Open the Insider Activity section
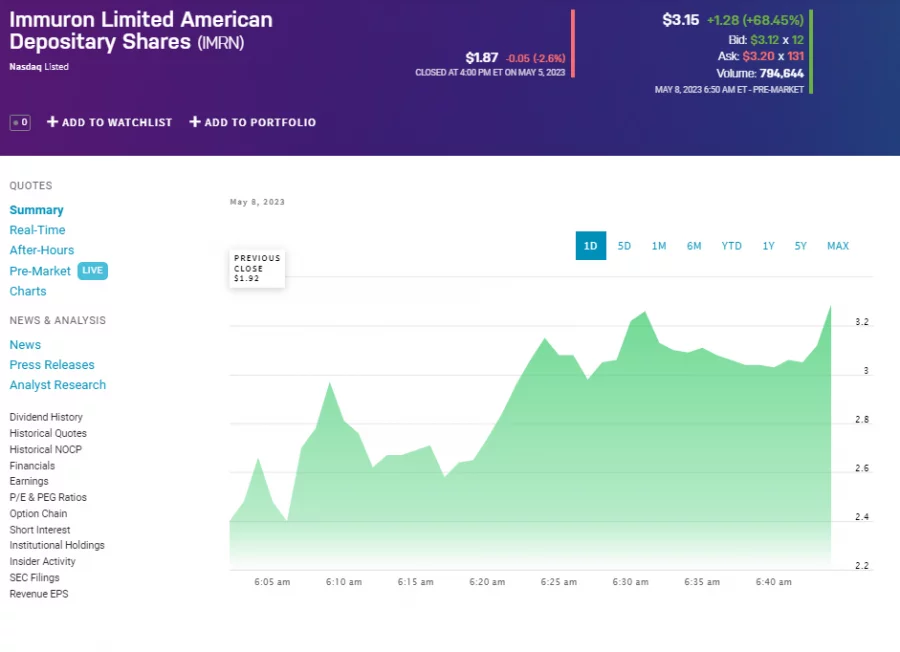 point(43,561)
